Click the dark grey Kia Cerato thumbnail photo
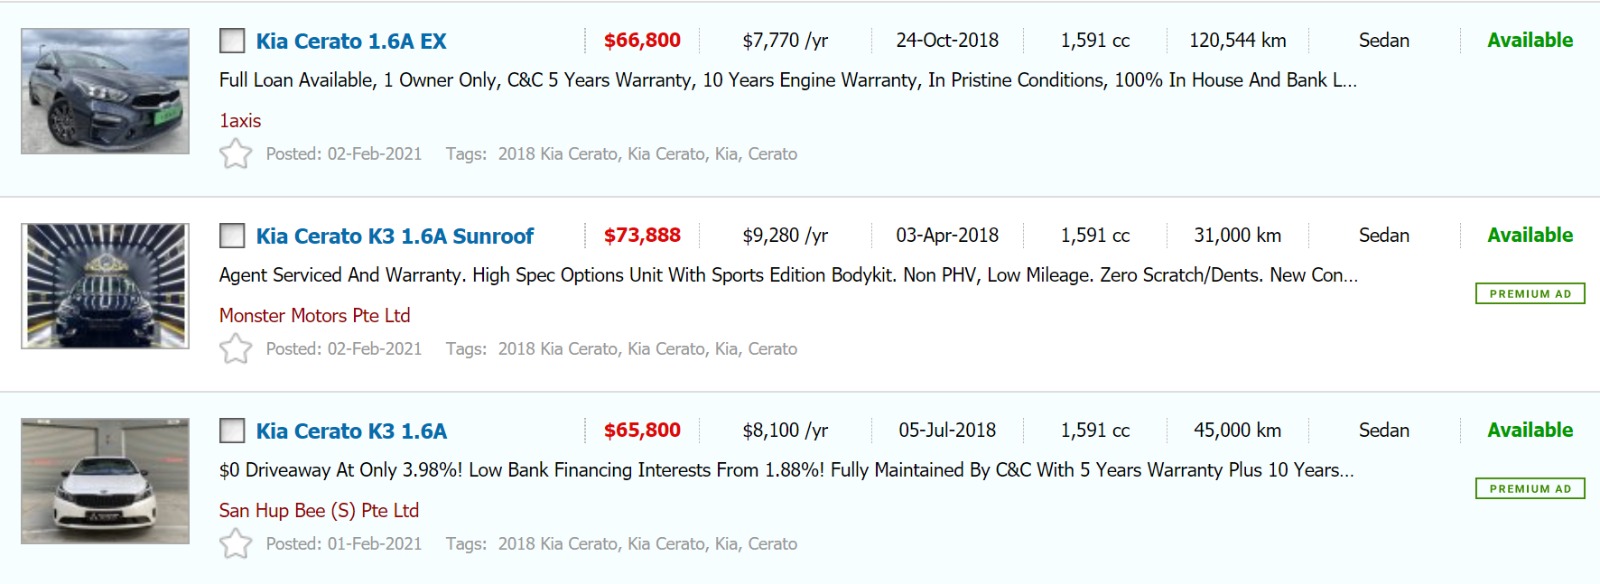 (105, 91)
